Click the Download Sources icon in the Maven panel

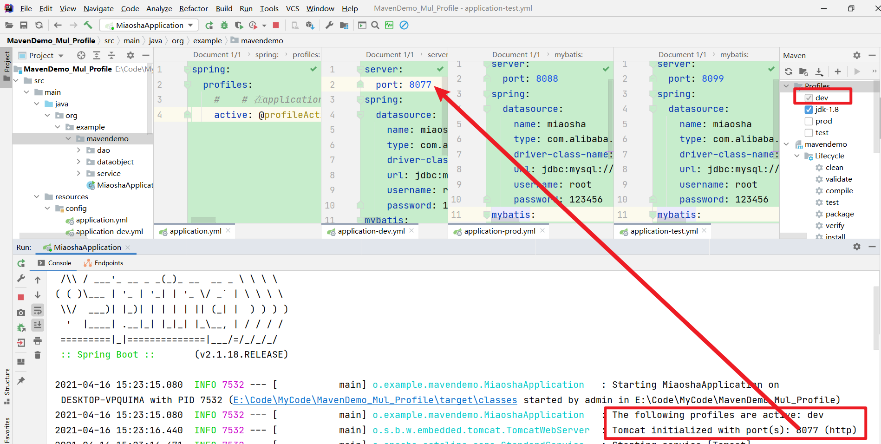coord(819,71)
